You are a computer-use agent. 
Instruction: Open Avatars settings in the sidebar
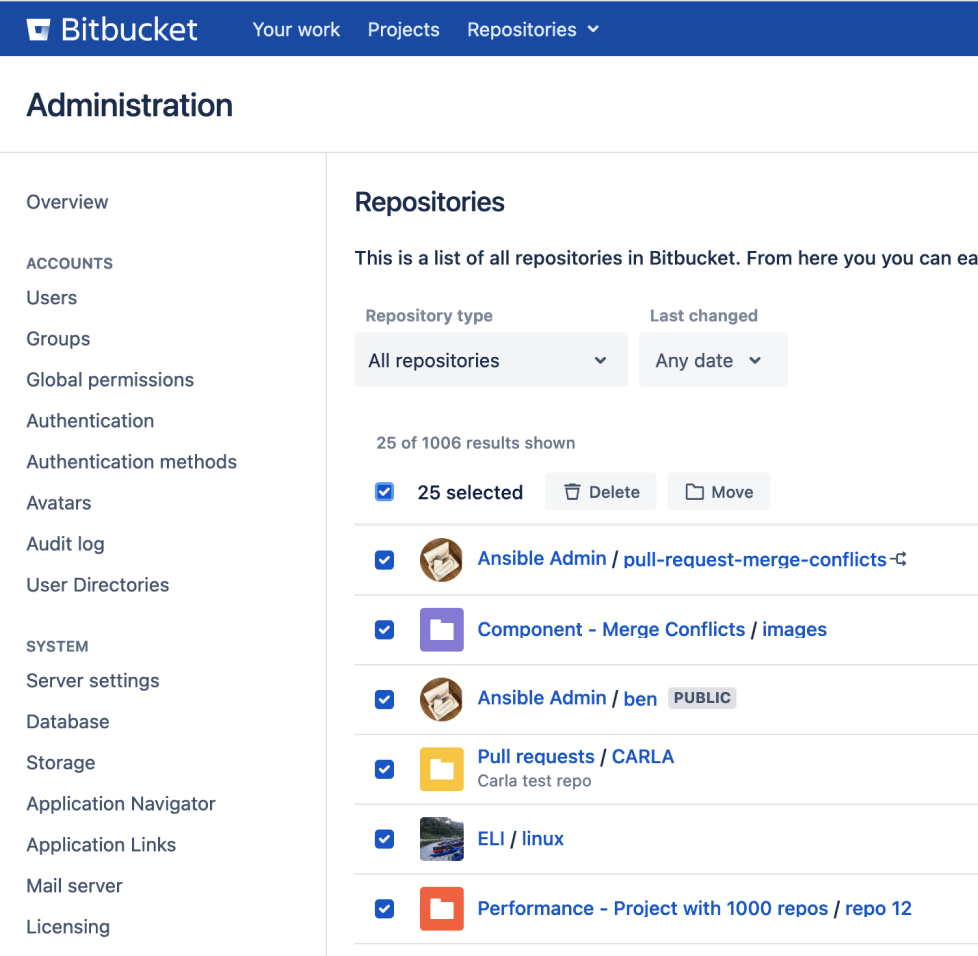[x=59, y=503]
